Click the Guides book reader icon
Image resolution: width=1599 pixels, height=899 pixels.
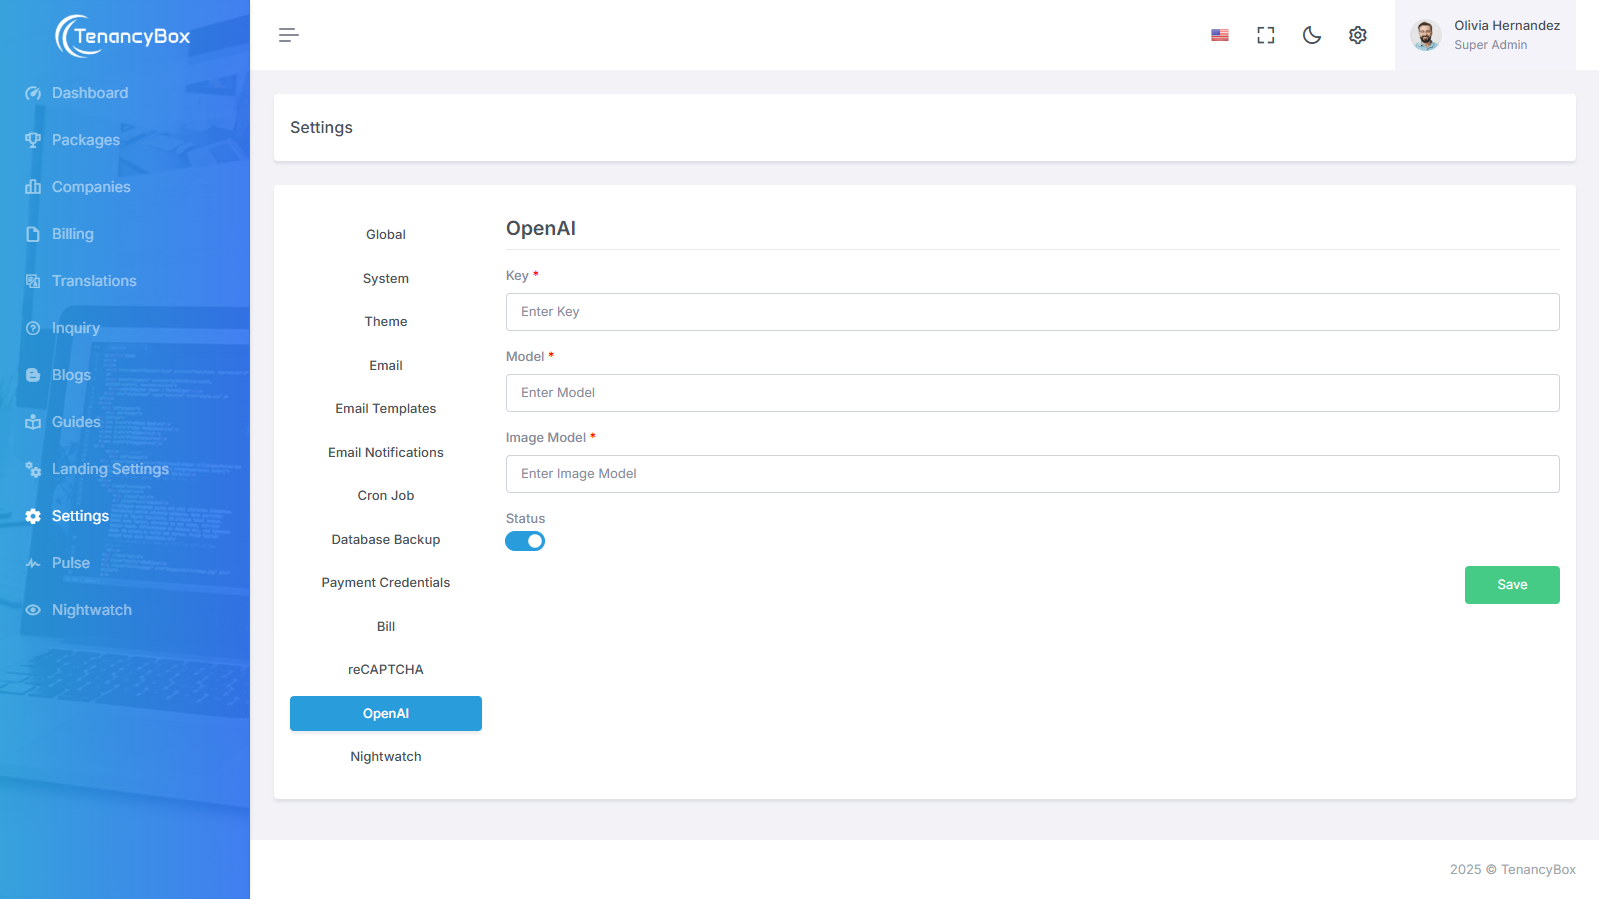tap(33, 422)
